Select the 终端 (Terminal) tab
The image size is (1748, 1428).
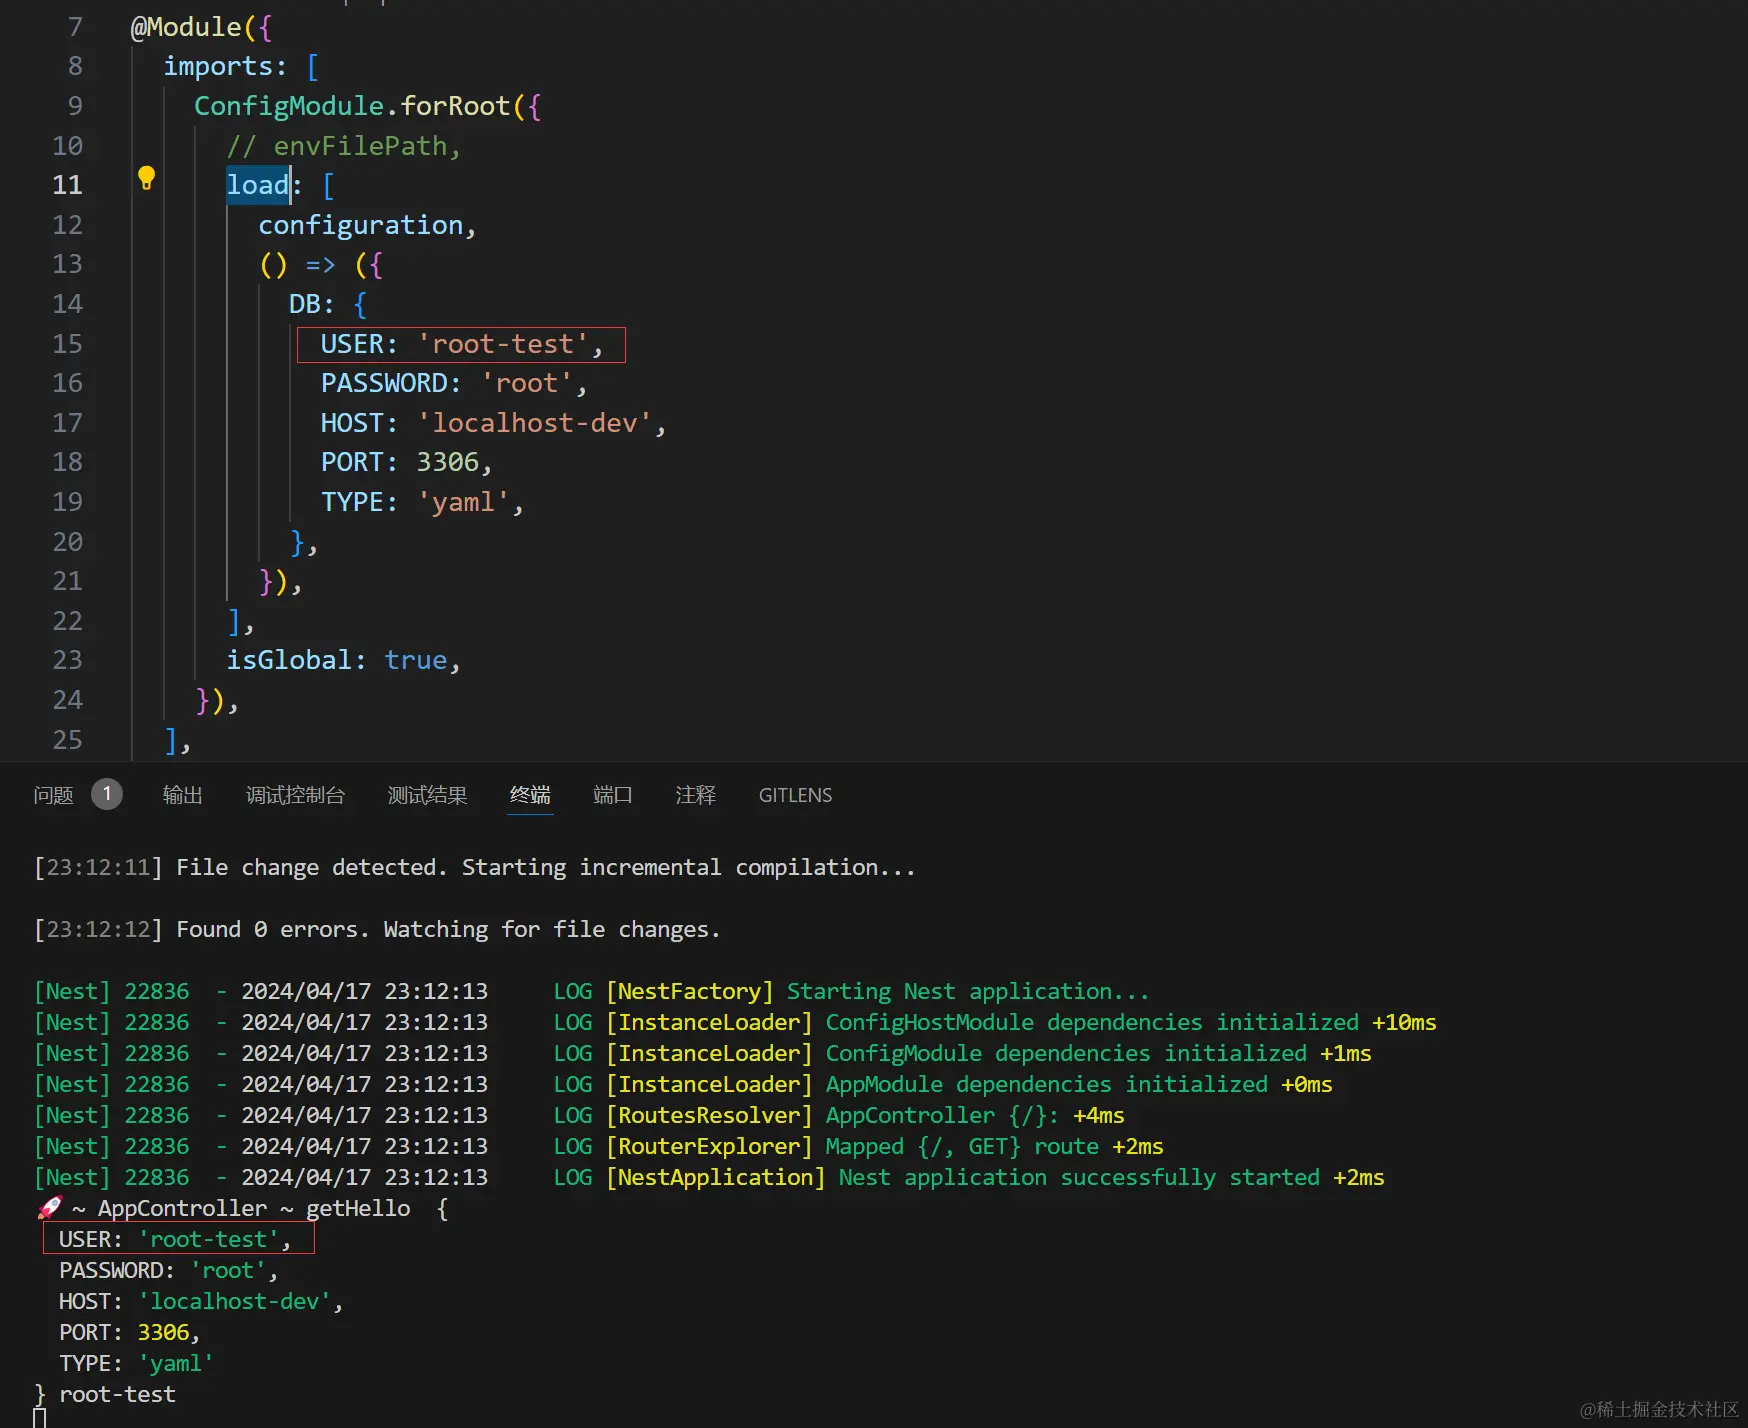point(530,795)
